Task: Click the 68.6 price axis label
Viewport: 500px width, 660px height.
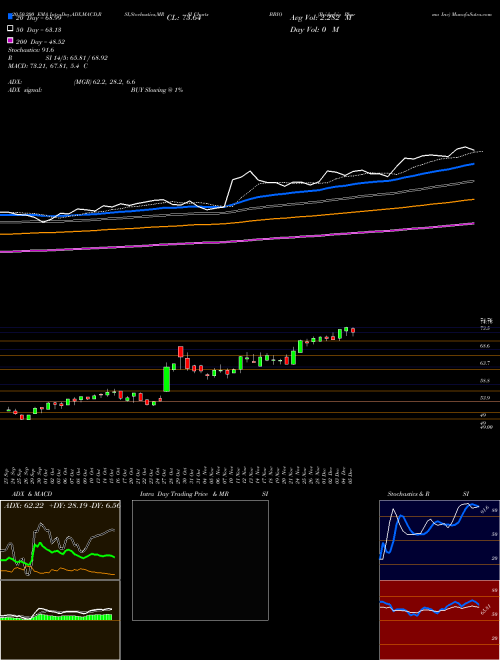Action: point(484,346)
